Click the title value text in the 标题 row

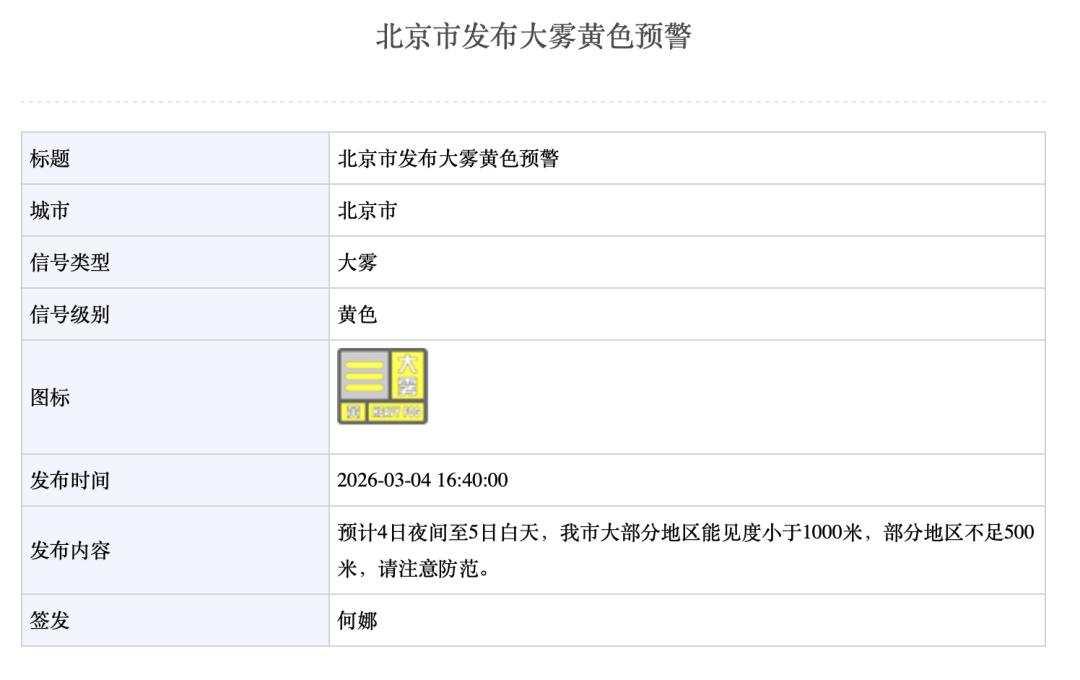(448, 158)
